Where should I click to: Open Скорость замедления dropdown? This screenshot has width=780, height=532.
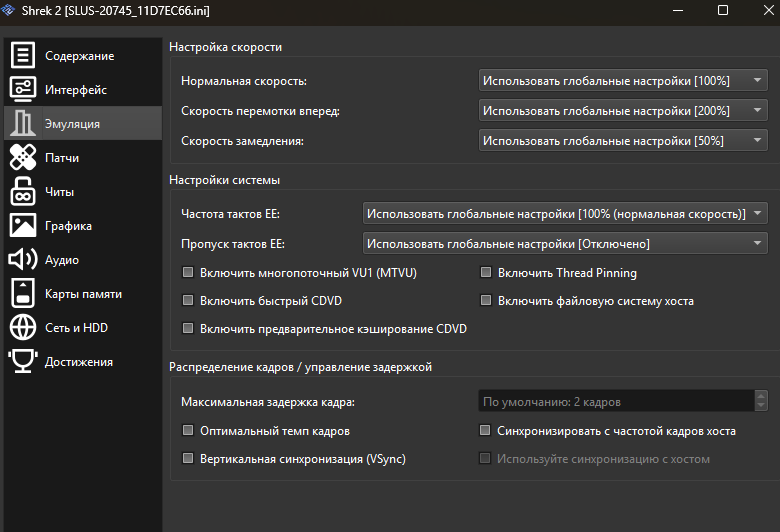click(623, 140)
